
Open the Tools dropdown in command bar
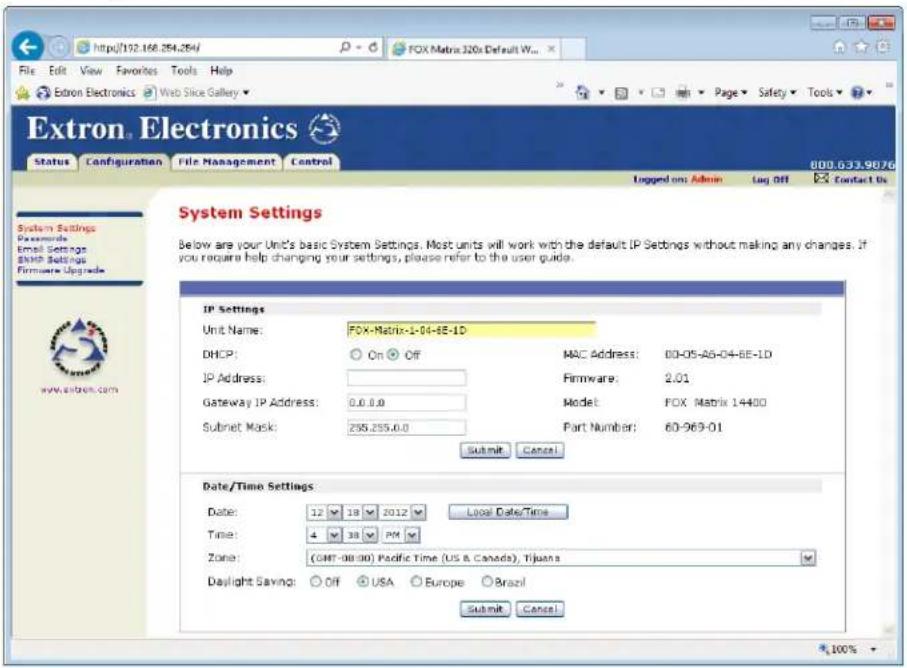(x=824, y=93)
